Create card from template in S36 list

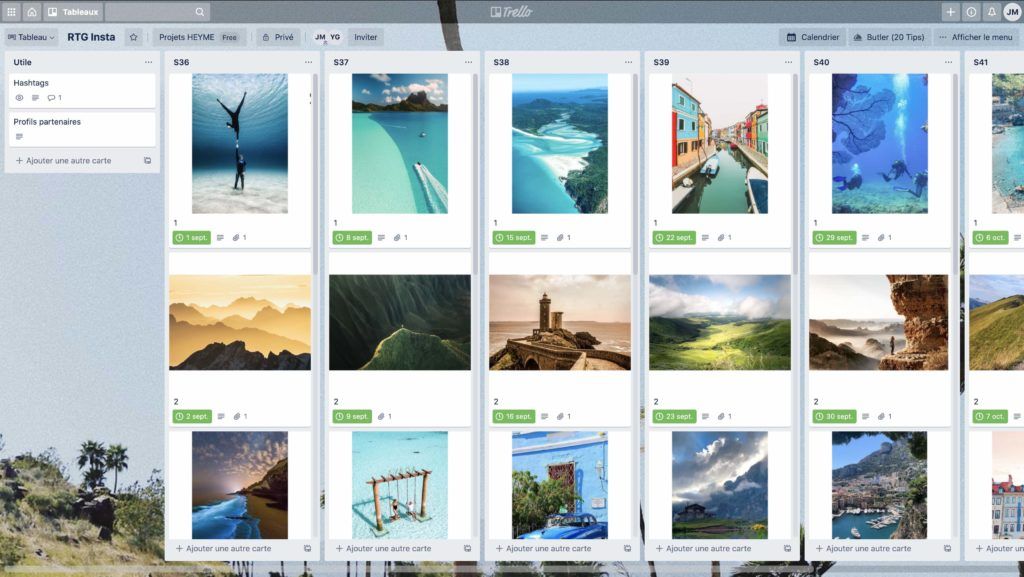pos(308,549)
